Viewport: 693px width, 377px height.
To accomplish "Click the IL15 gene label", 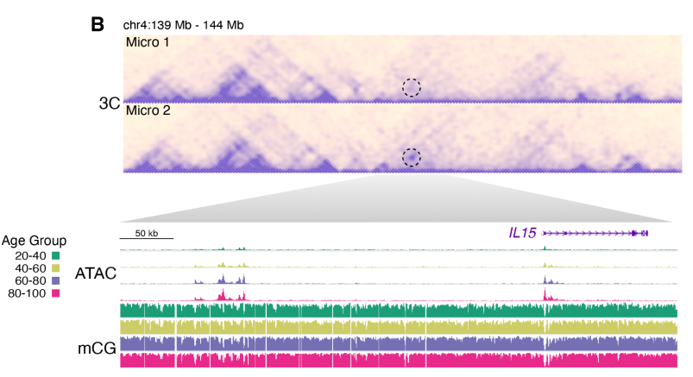I will click(x=522, y=232).
